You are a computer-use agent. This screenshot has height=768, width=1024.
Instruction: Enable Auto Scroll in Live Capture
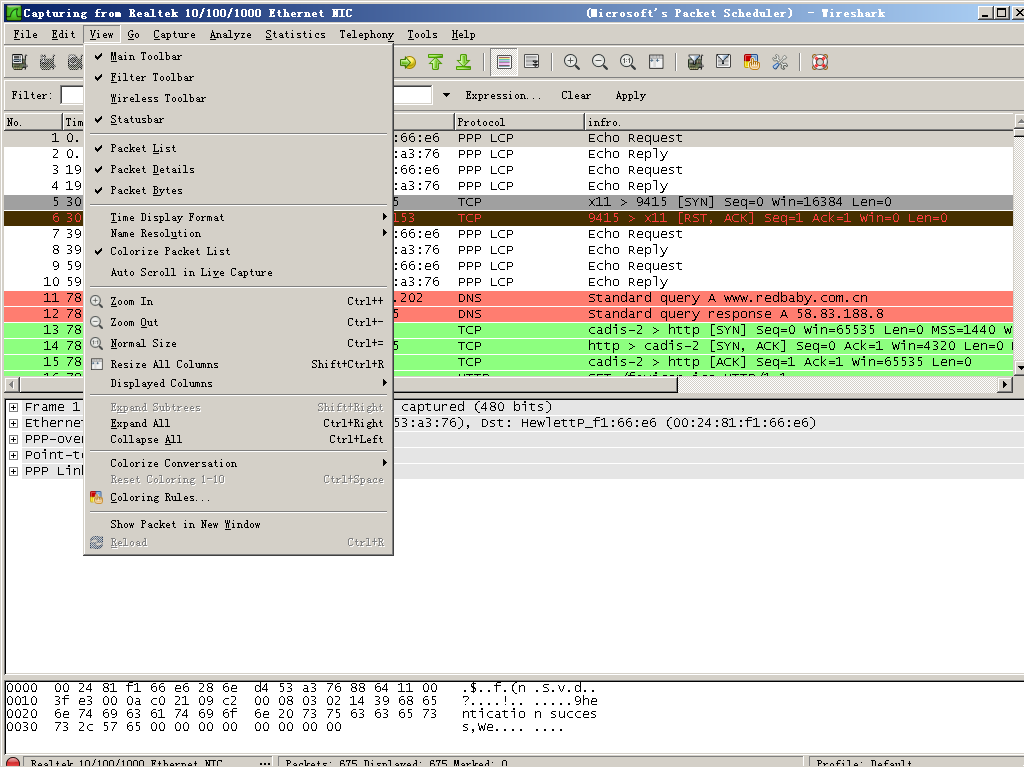click(x=238, y=272)
